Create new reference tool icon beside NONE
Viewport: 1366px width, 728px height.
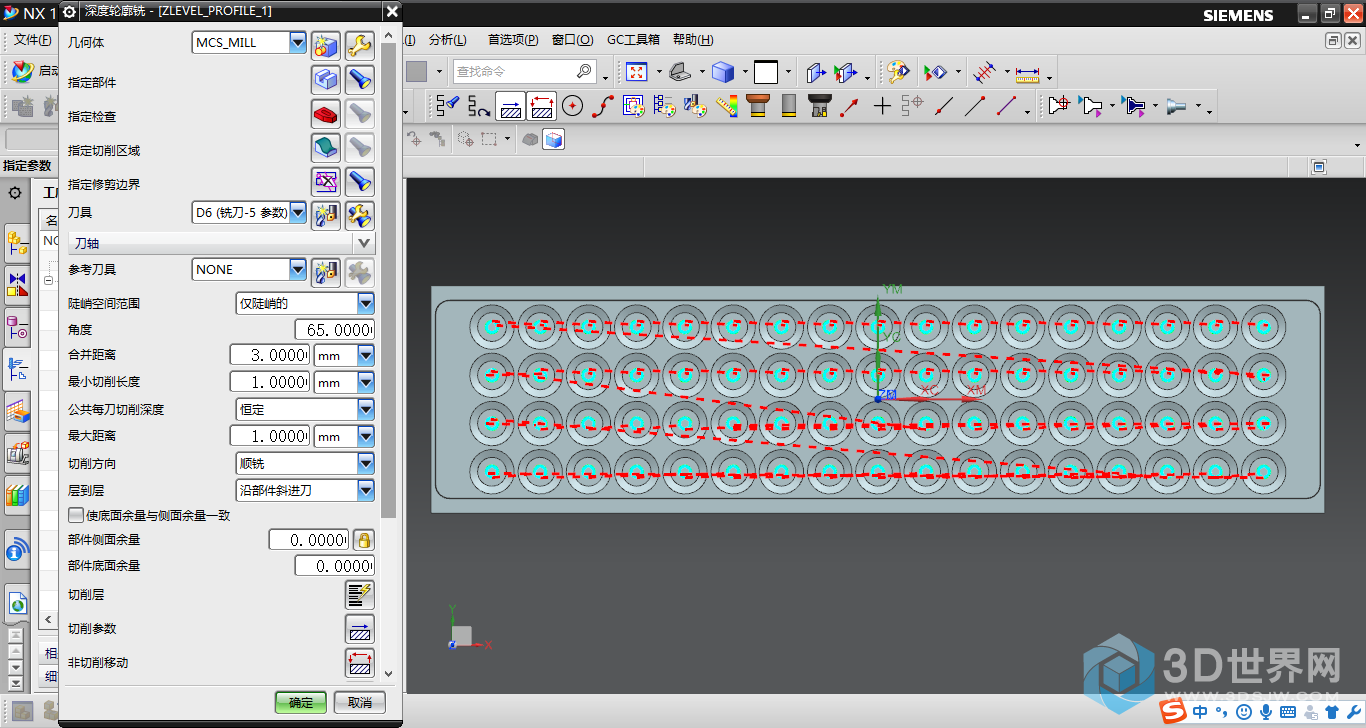[326, 271]
